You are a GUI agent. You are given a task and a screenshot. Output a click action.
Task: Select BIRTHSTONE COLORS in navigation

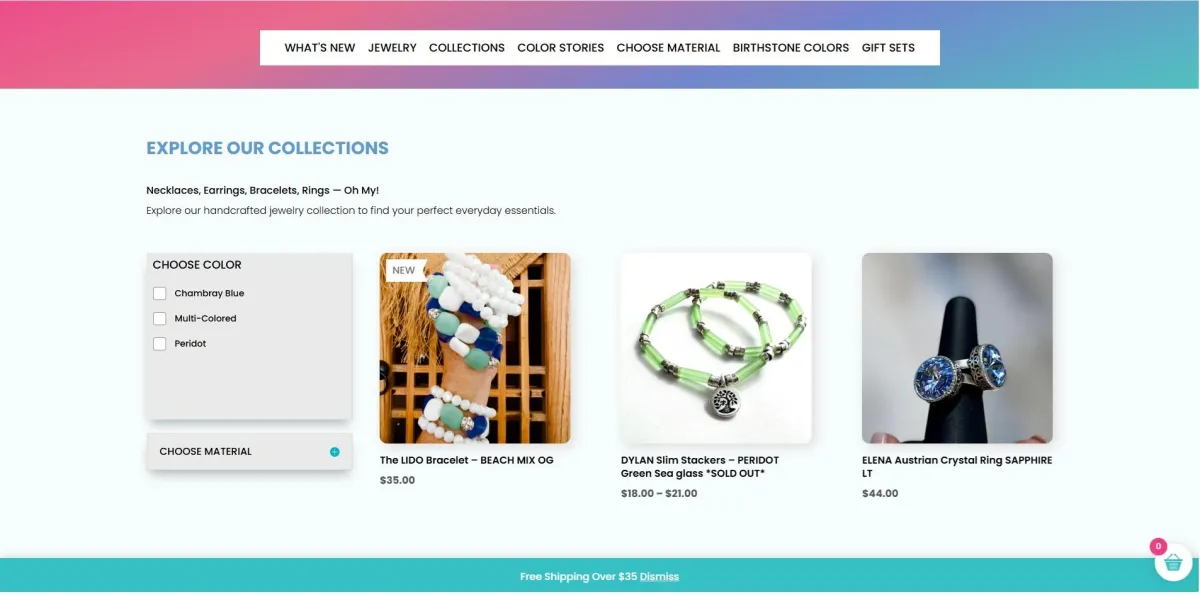pyautogui.click(x=791, y=48)
